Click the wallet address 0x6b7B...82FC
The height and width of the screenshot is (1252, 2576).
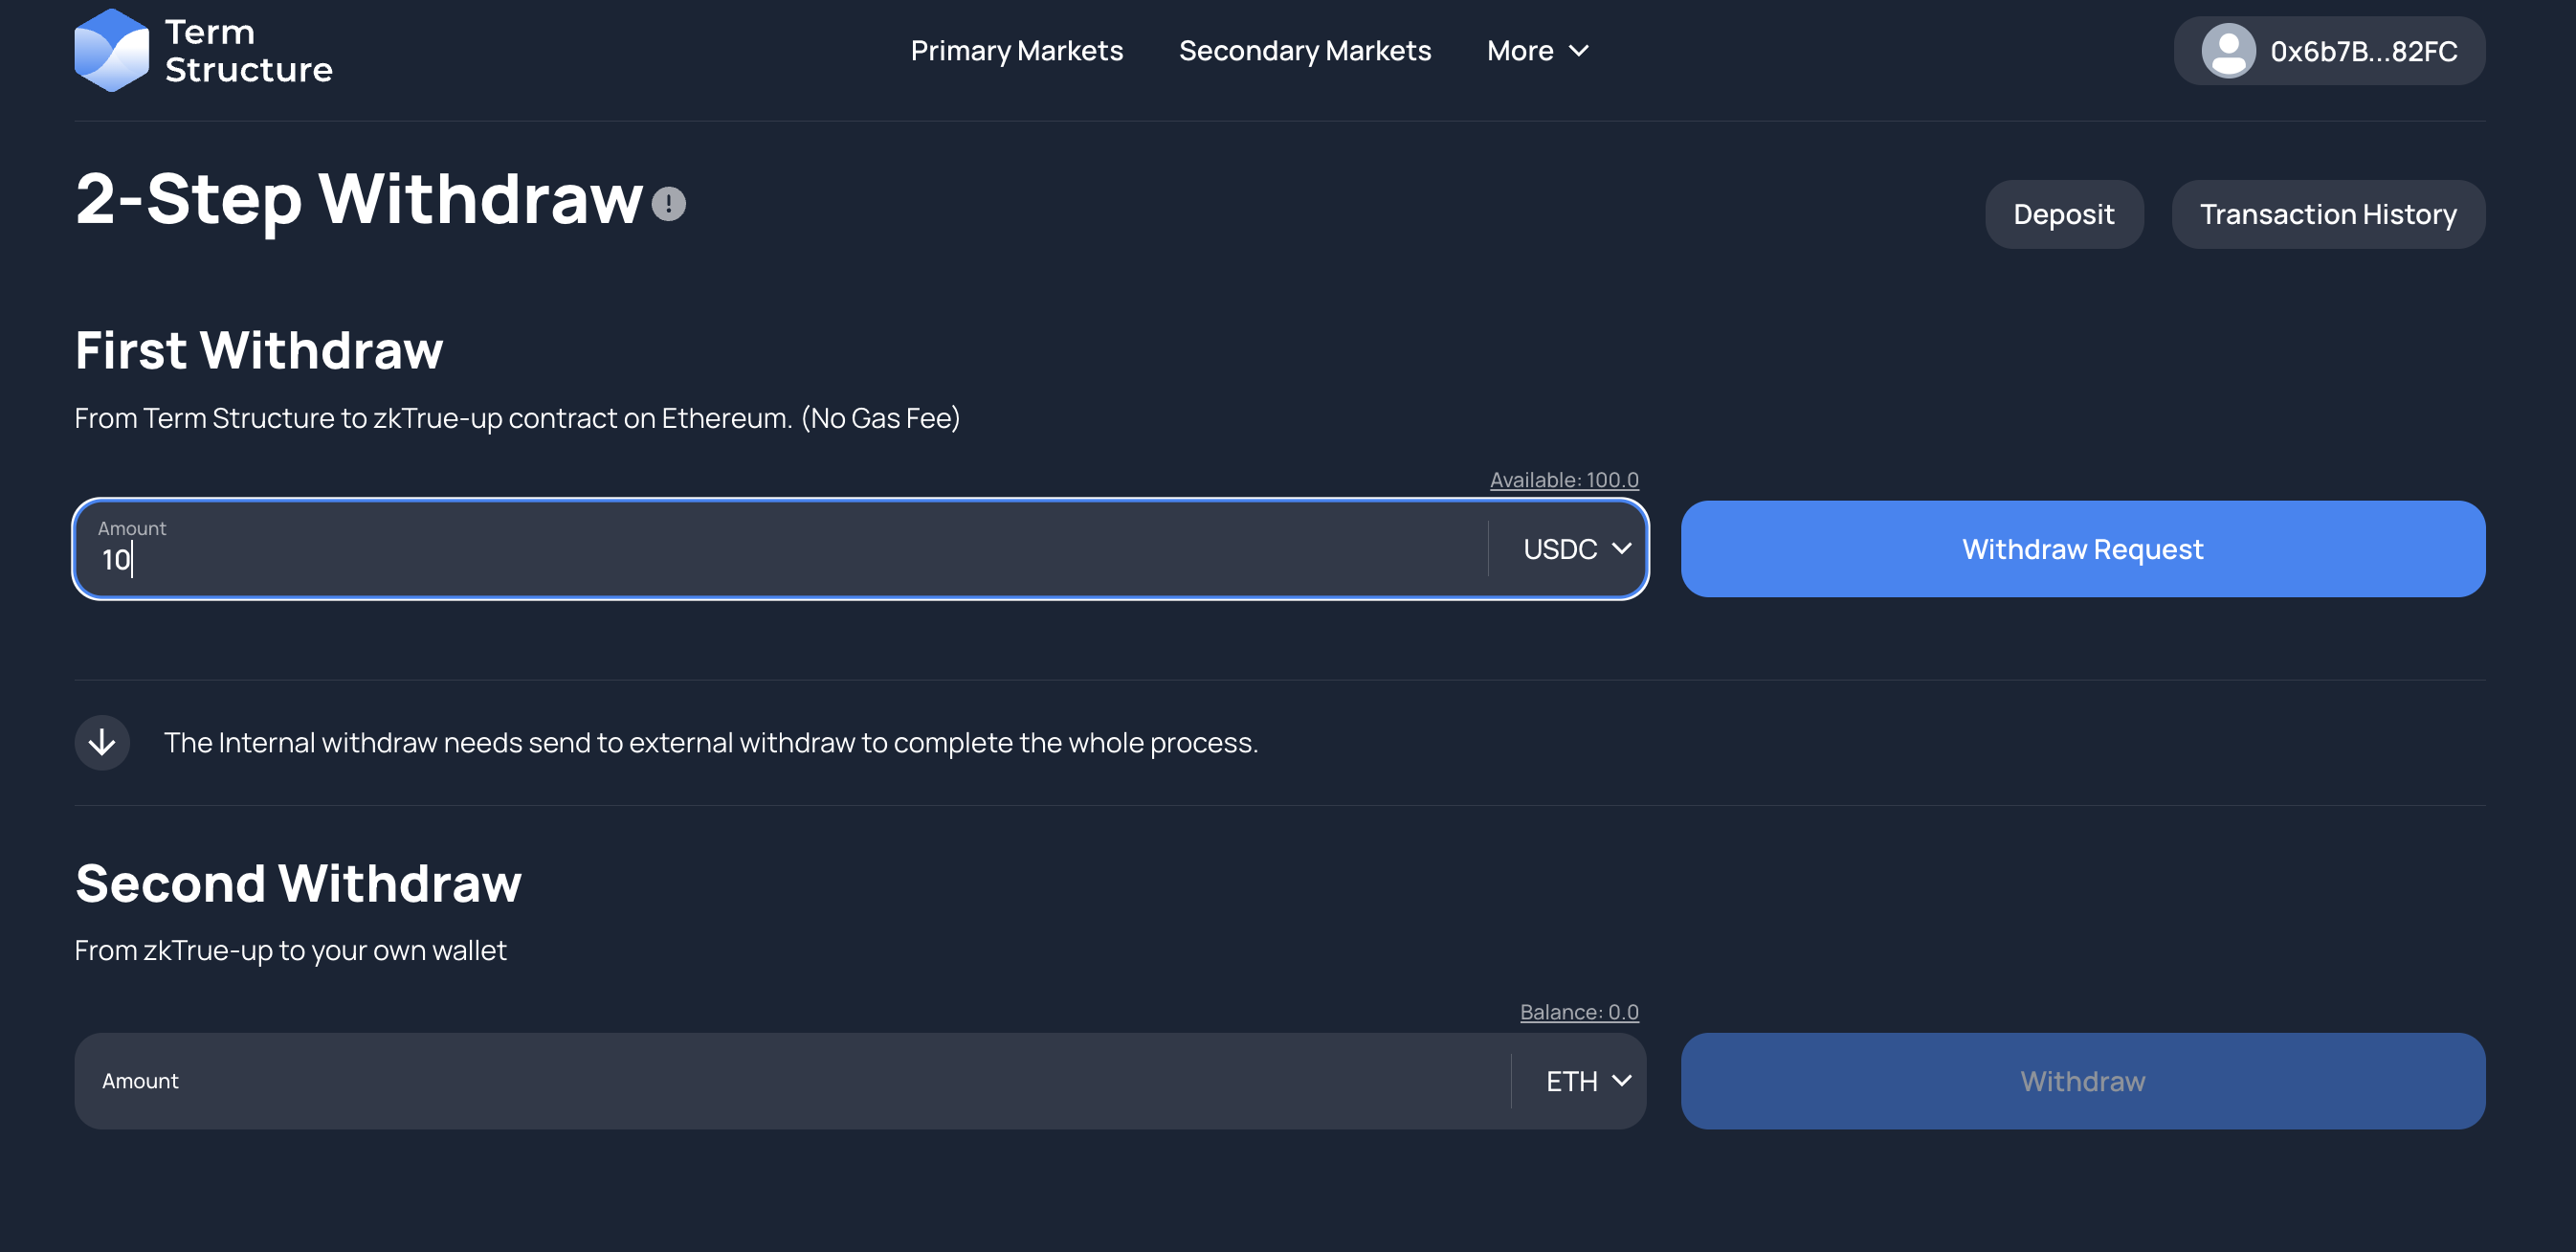(2363, 51)
